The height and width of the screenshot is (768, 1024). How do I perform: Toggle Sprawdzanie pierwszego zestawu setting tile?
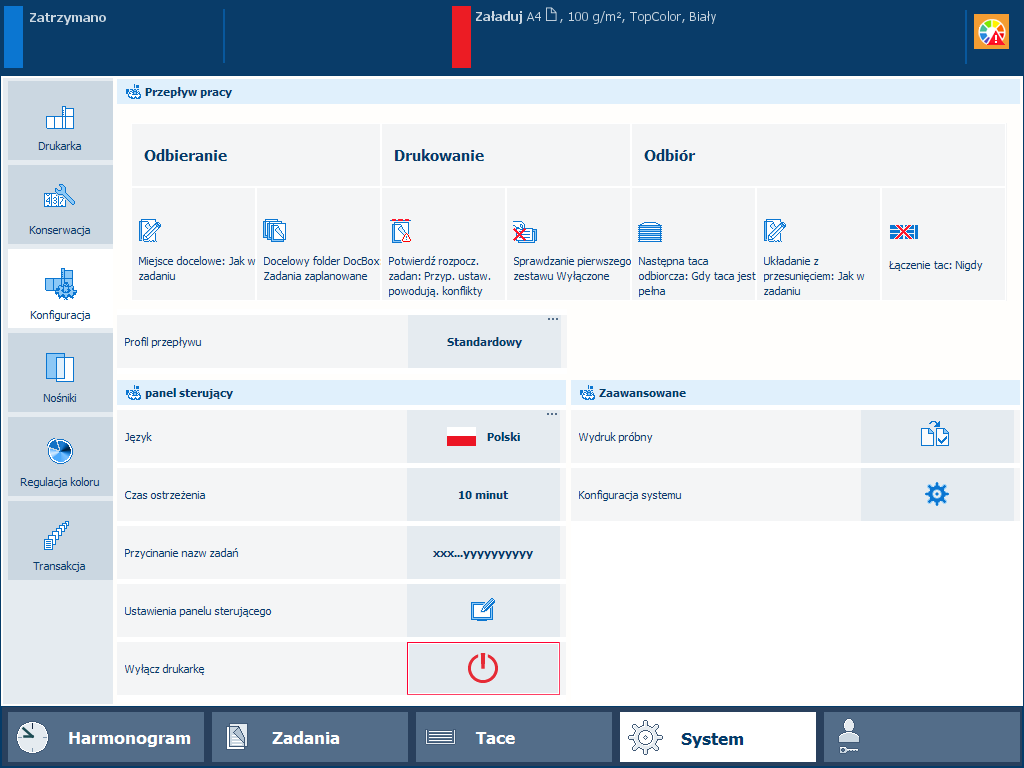tap(568, 244)
